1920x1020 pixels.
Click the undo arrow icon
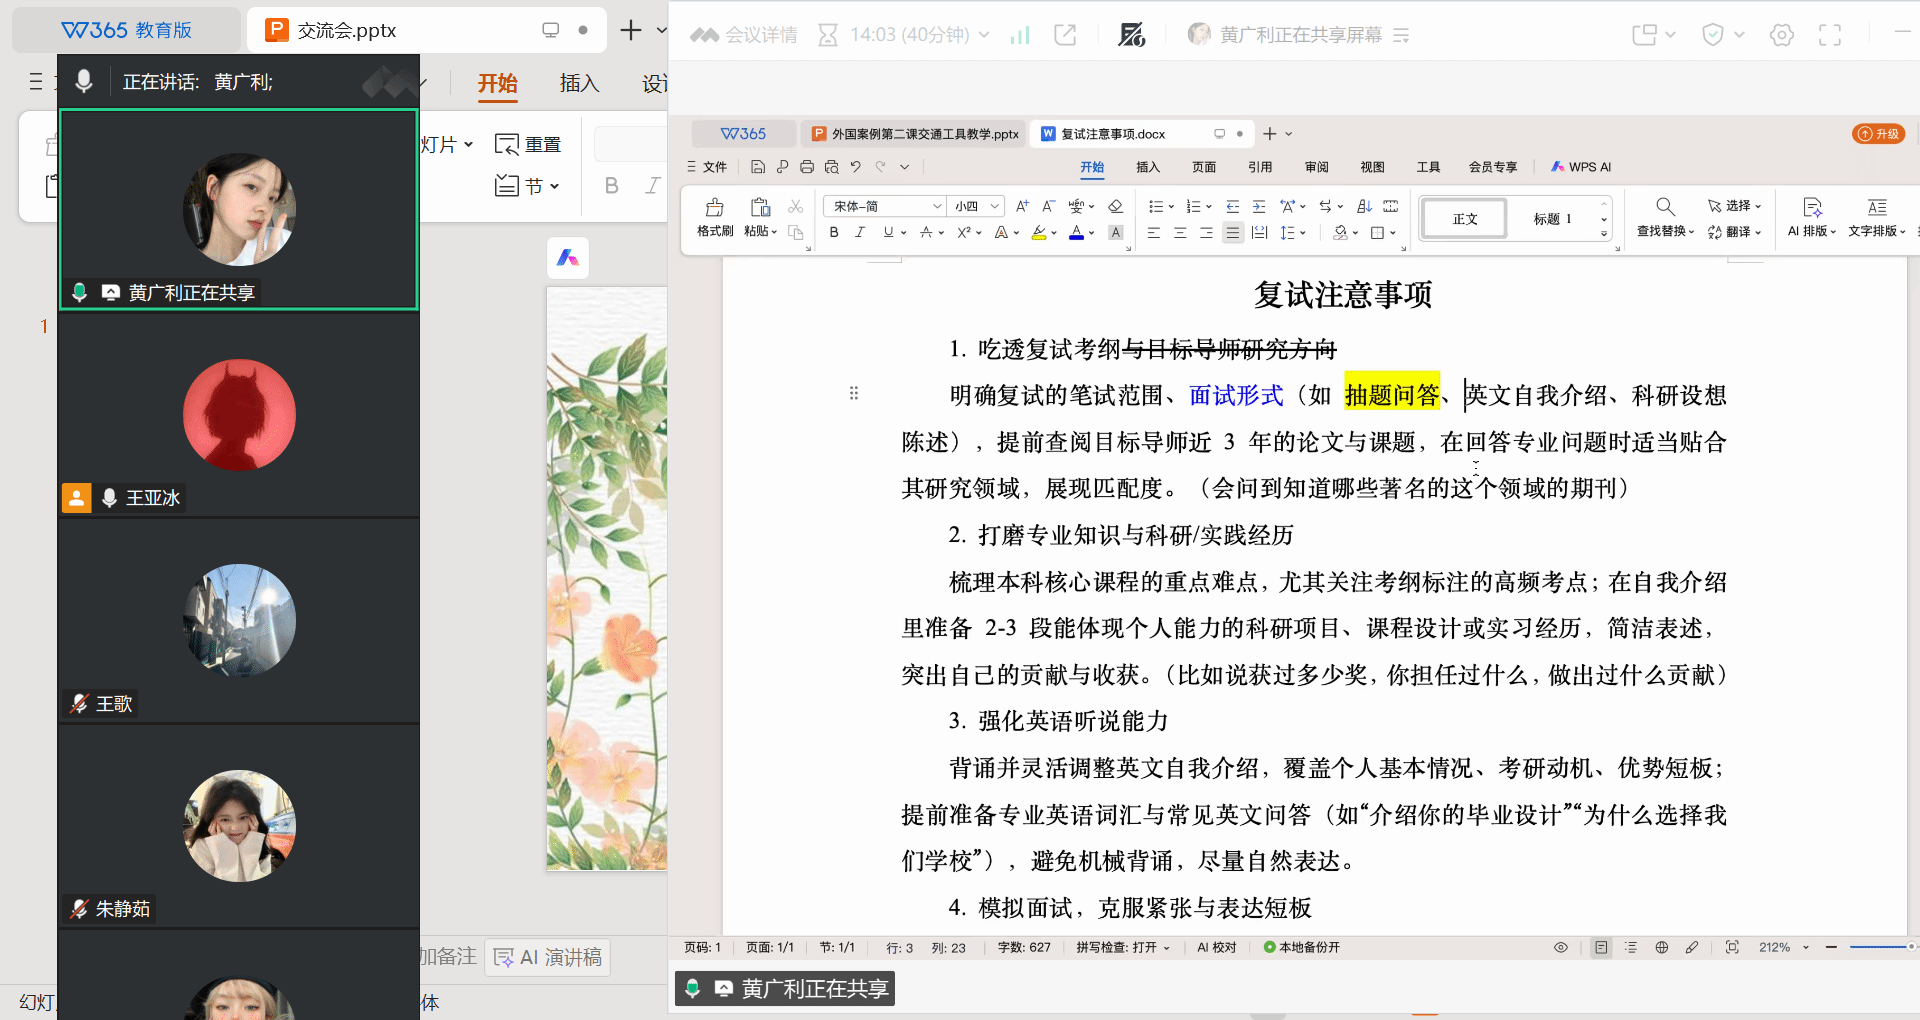point(855,167)
